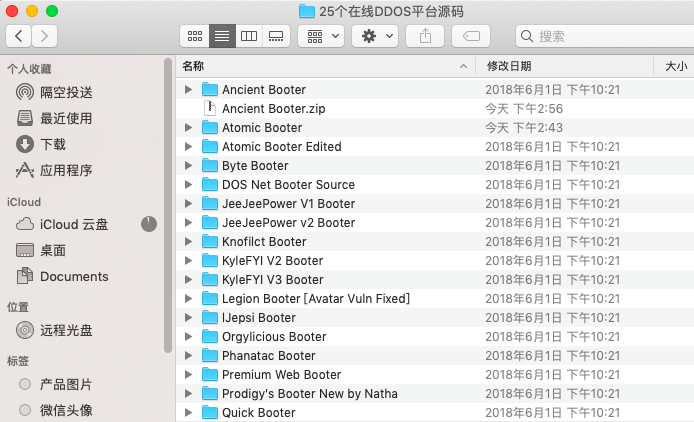Open 应用程序 Applications in sidebar
Screen dimensions: 694x422
[x=66, y=170]
